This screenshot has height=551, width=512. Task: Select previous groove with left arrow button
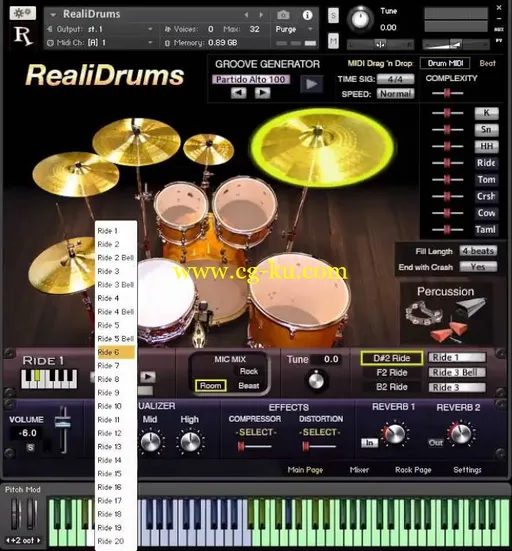pyautogui.click(x=239, y=93)
